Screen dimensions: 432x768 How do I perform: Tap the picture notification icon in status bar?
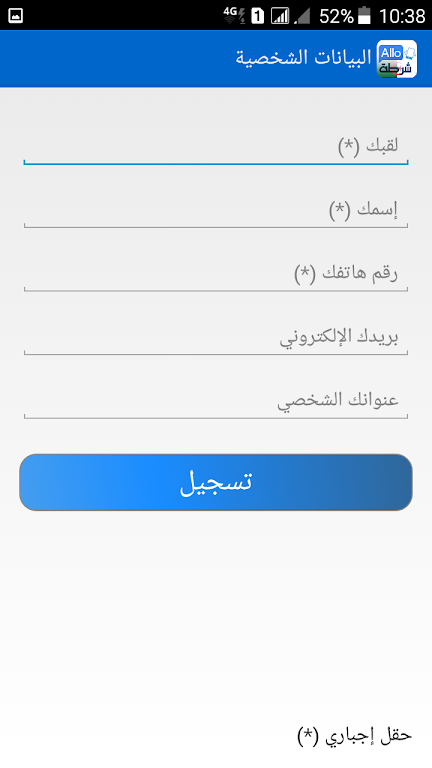pyautogui.click(x=16, y=16)
